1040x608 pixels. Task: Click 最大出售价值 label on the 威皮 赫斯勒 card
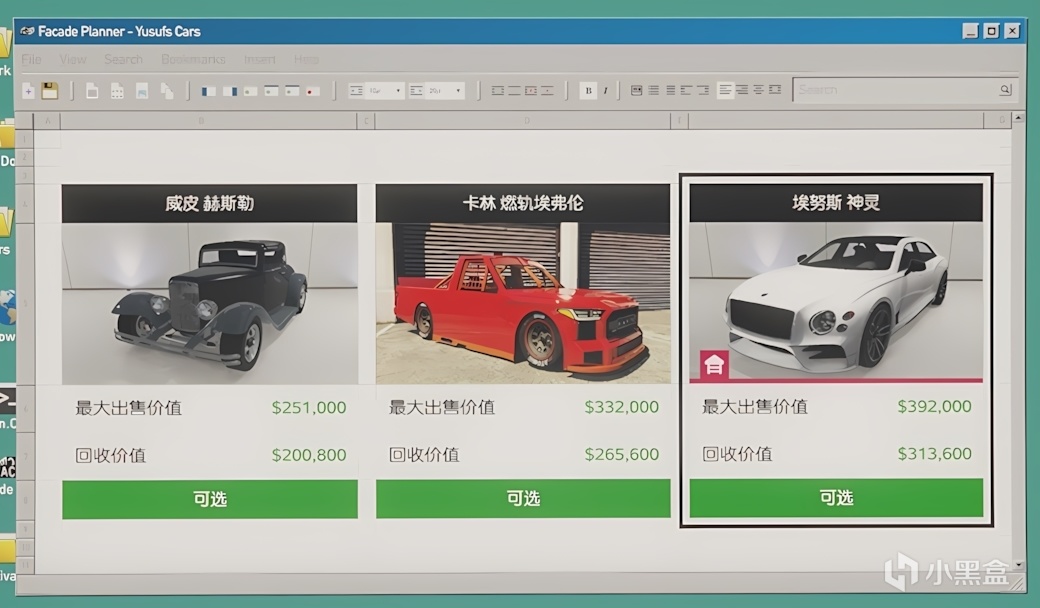pyautogui.click(x=129, y=408)
